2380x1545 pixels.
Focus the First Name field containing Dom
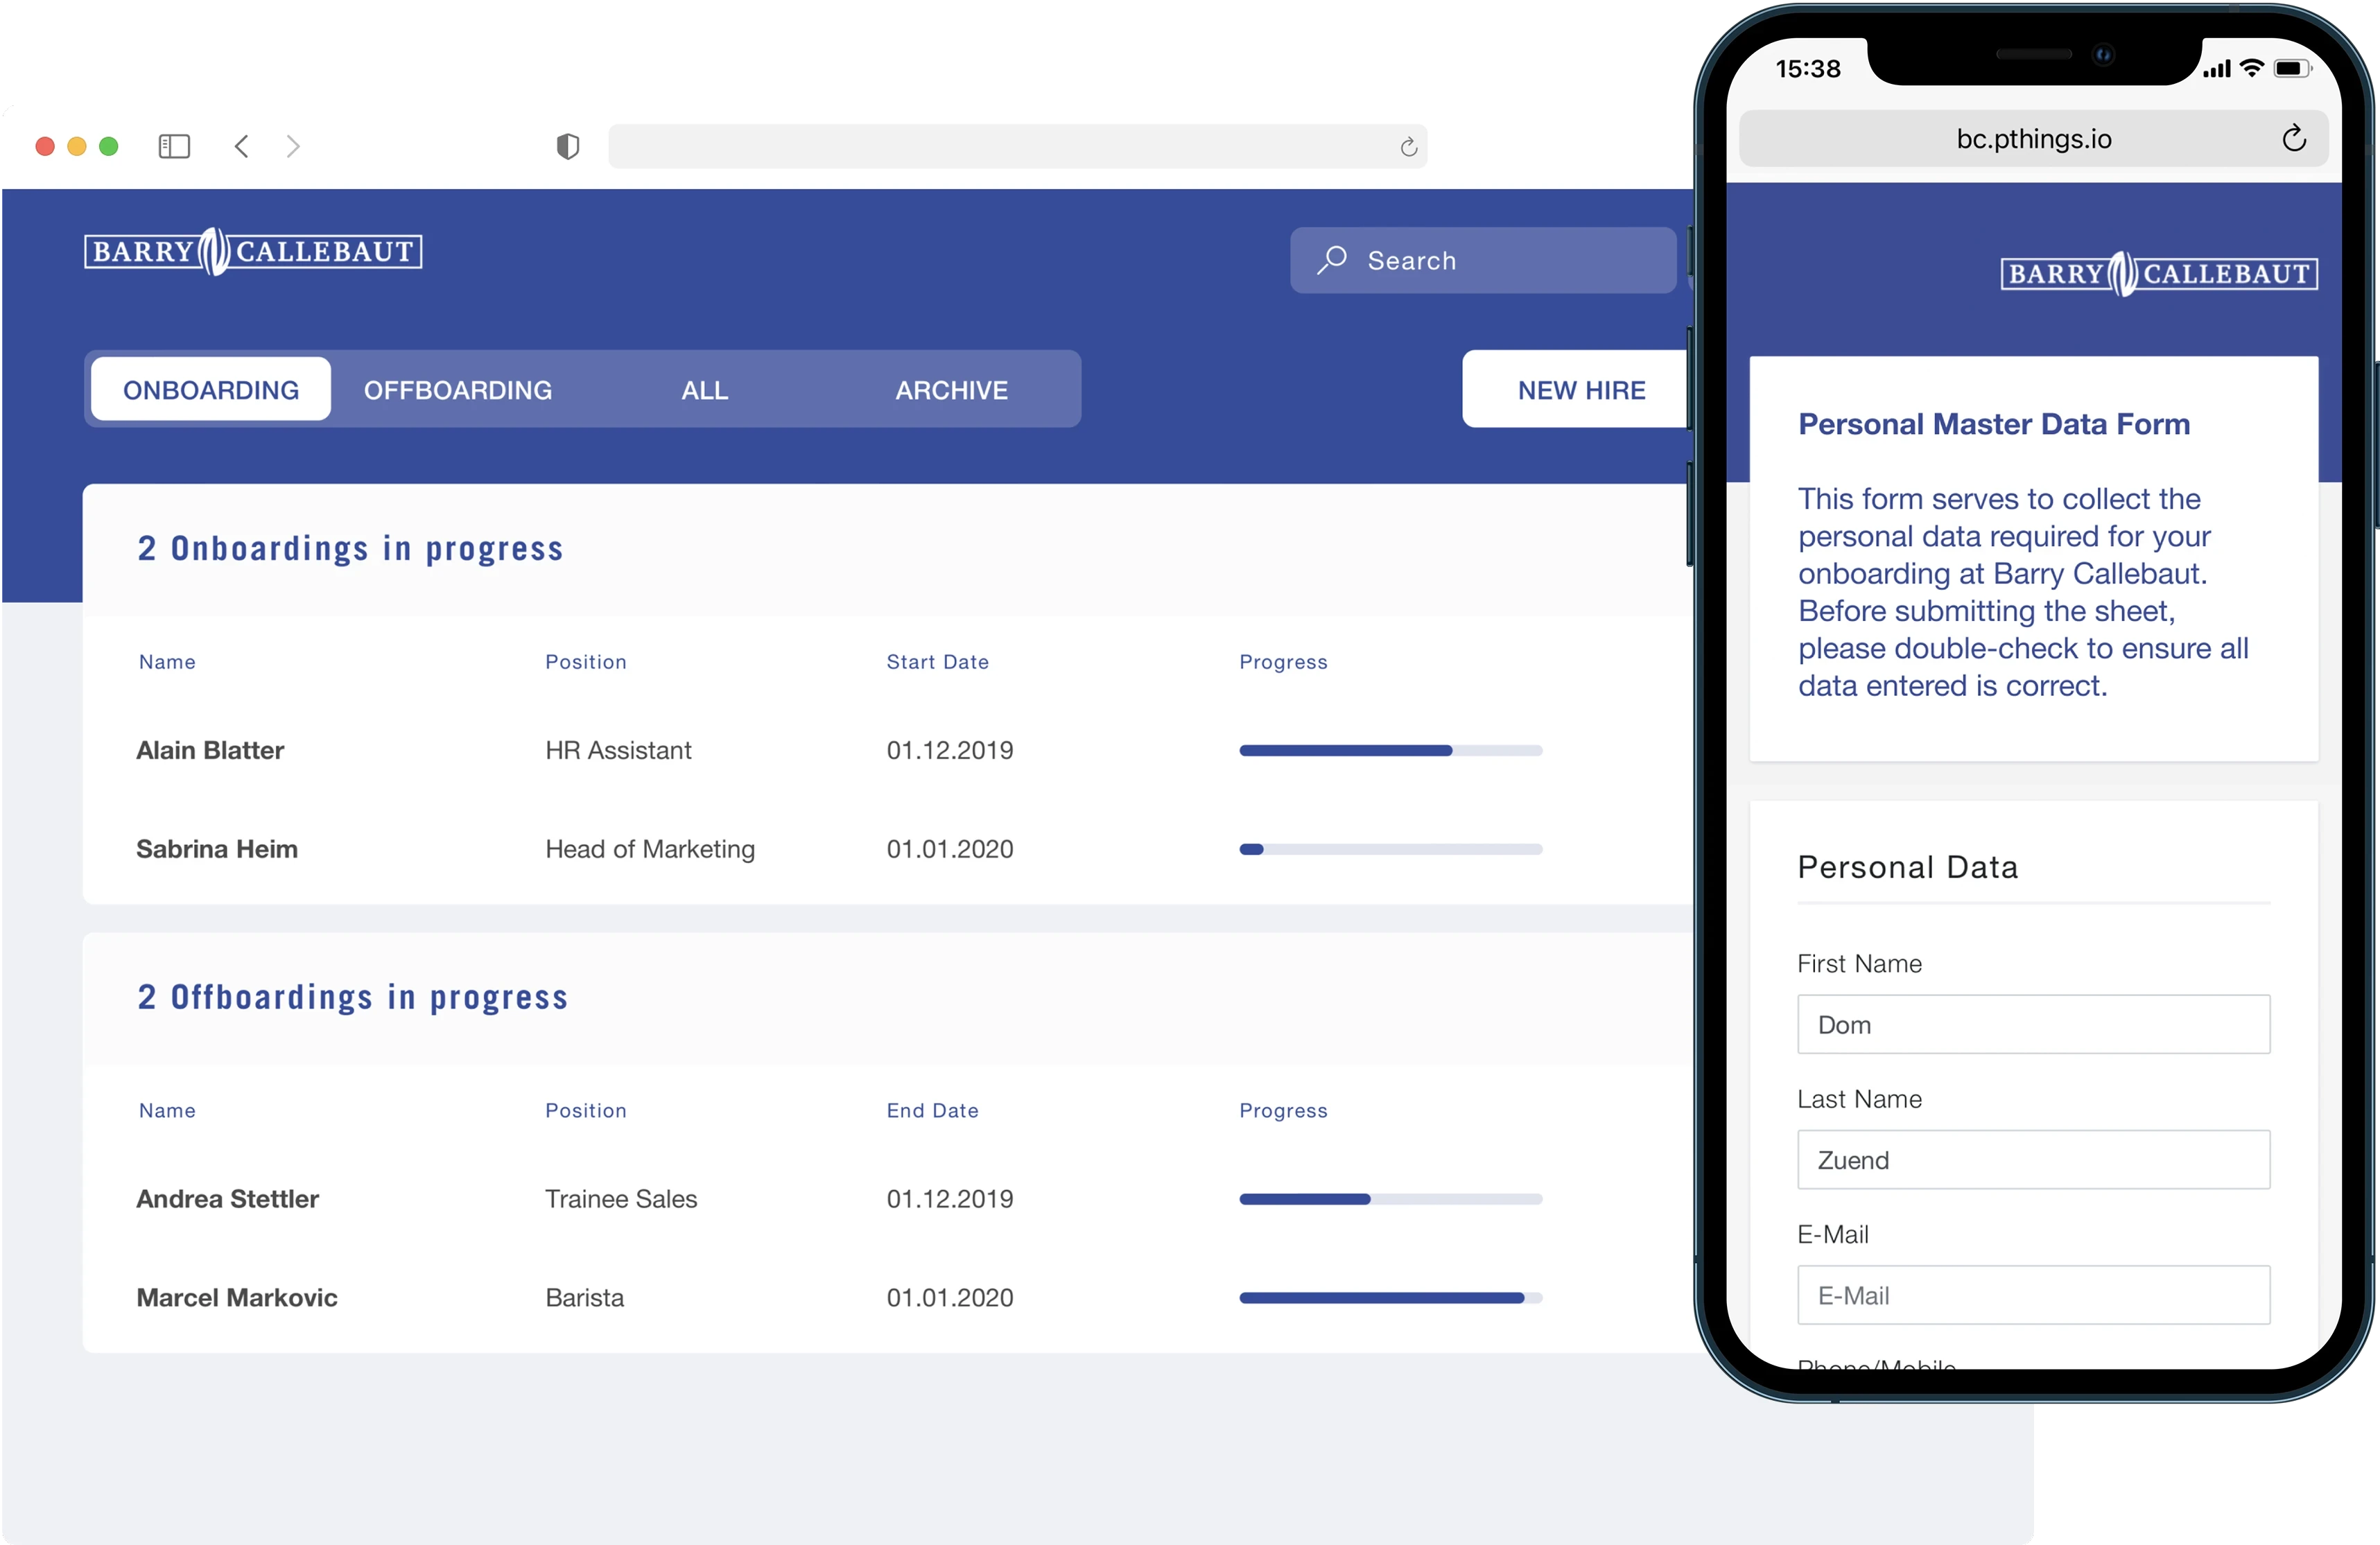tap(2033, 1024)
